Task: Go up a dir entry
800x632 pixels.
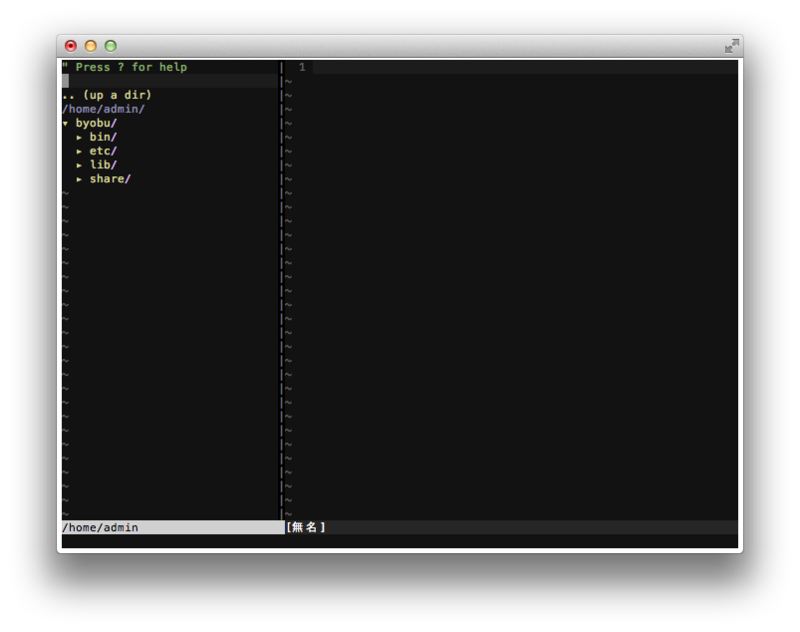Action: [x=107, y=95]
